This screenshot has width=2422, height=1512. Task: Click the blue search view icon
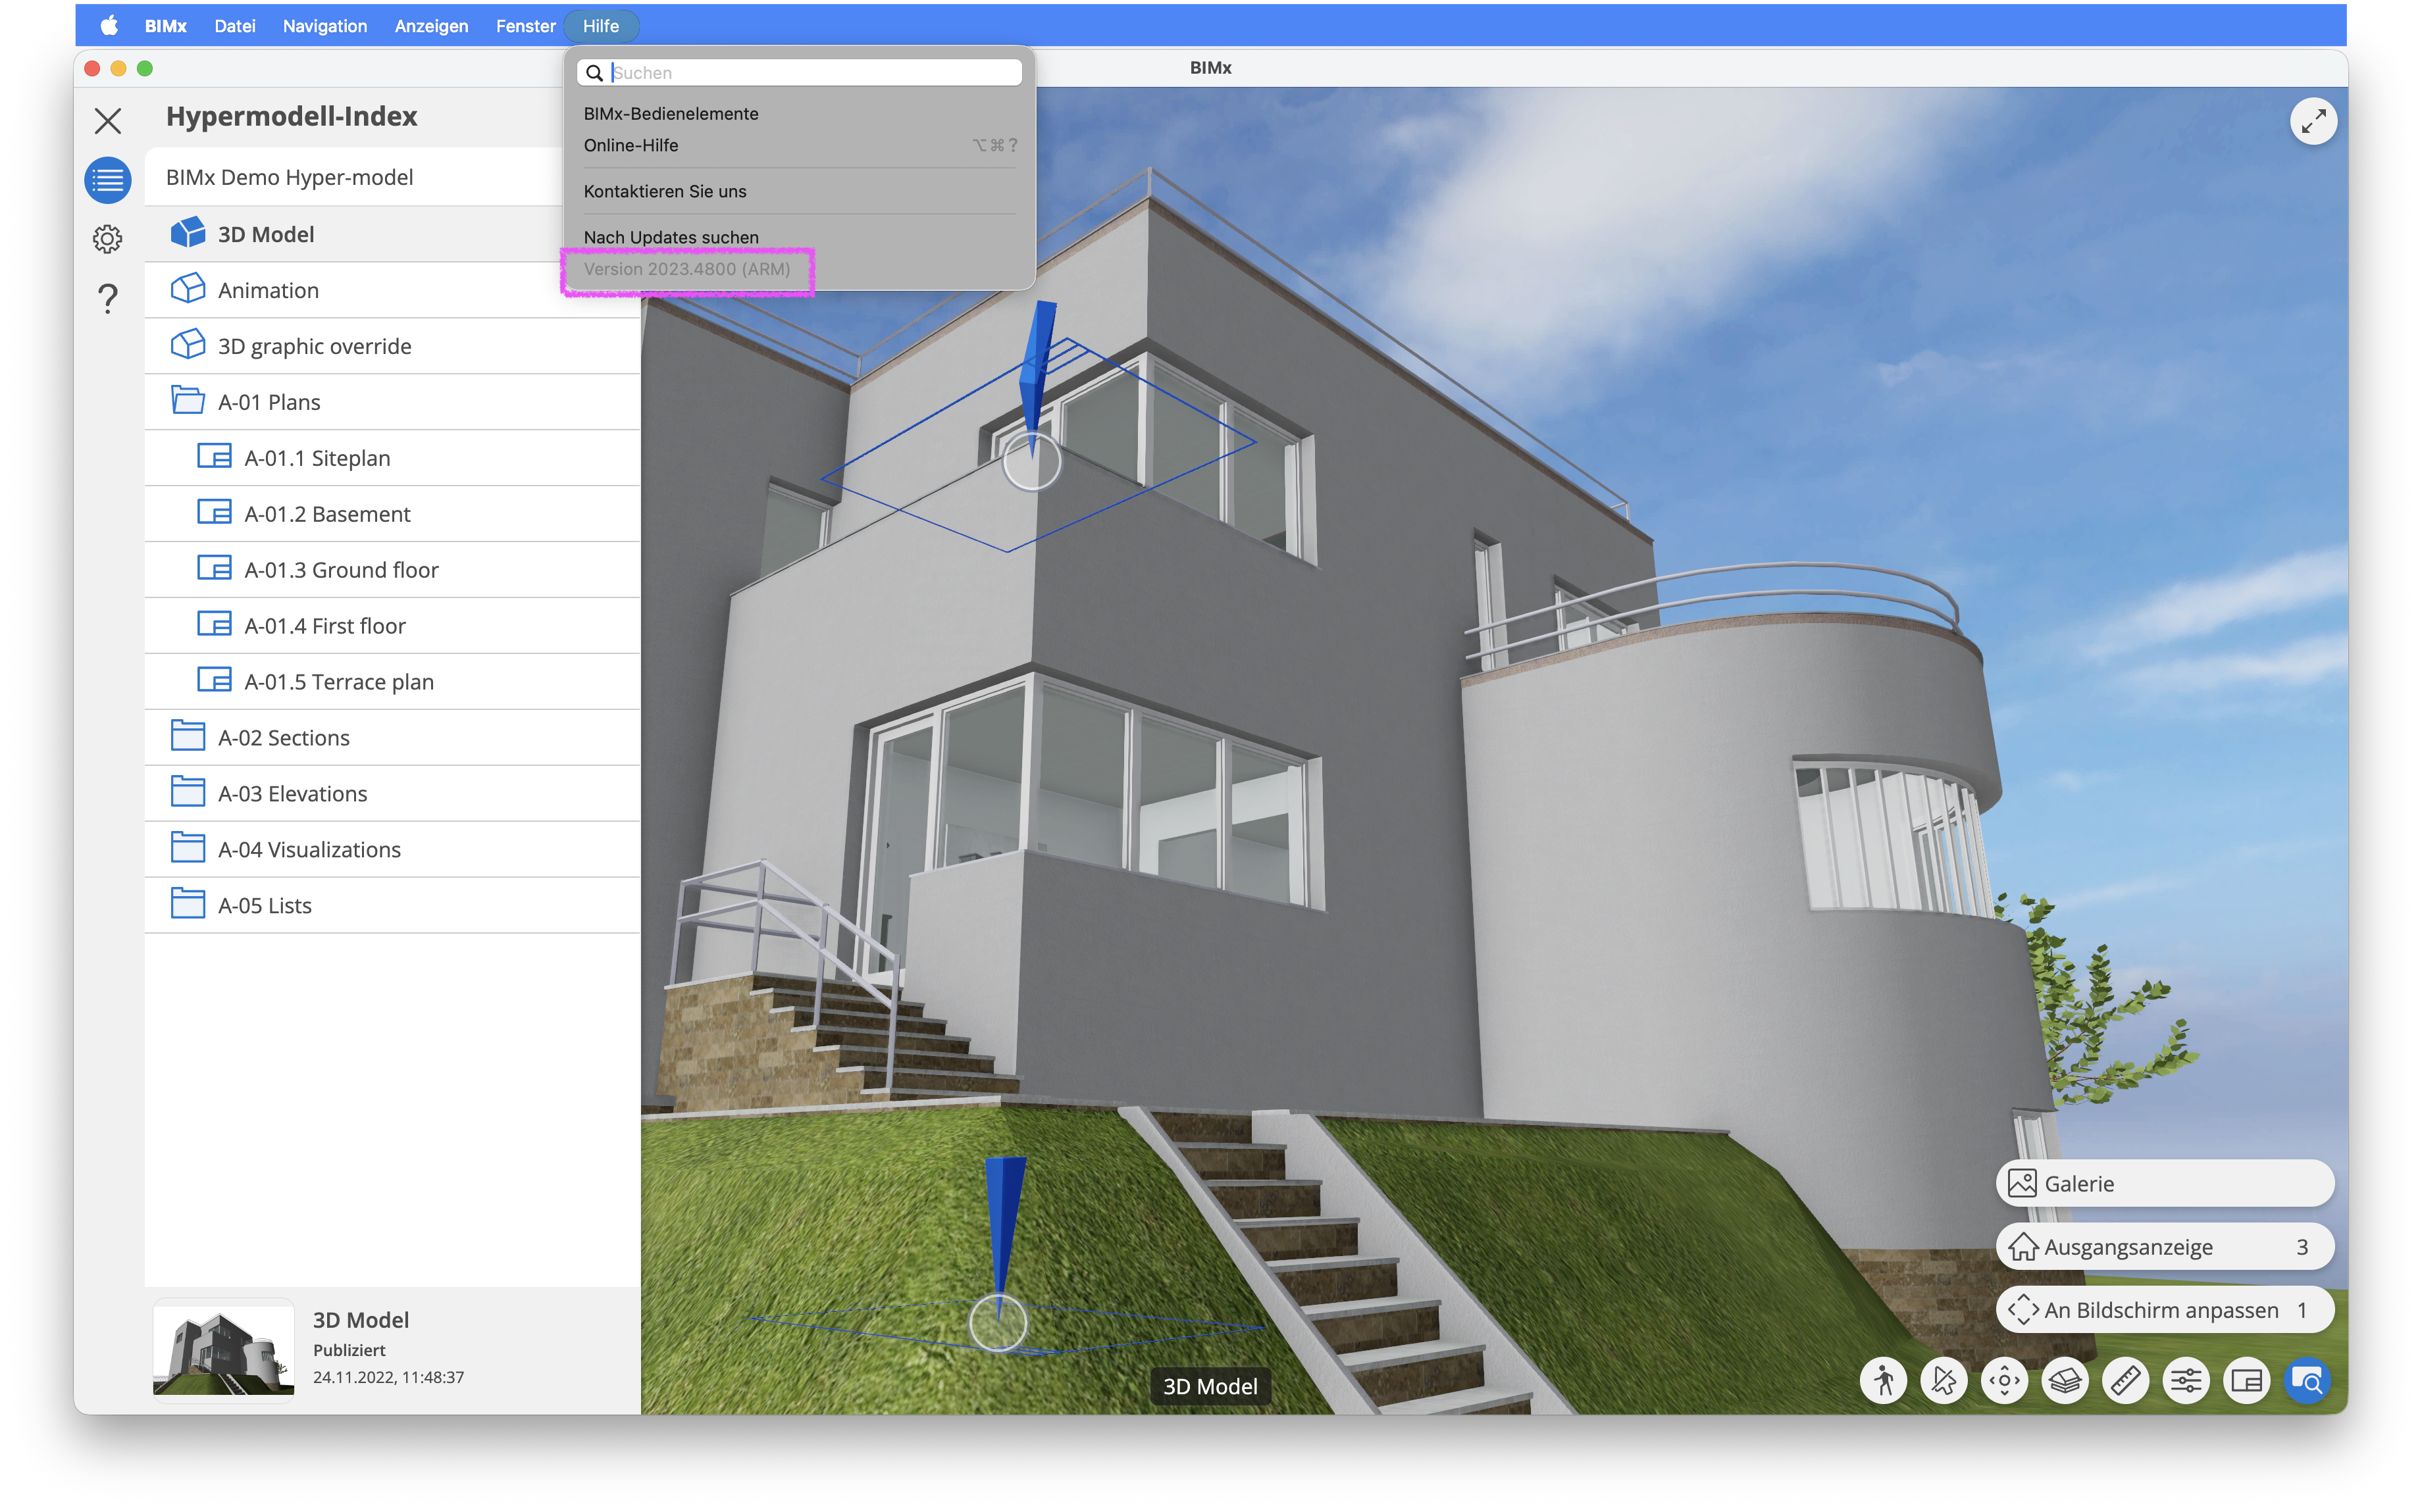click(2307, 1381)
